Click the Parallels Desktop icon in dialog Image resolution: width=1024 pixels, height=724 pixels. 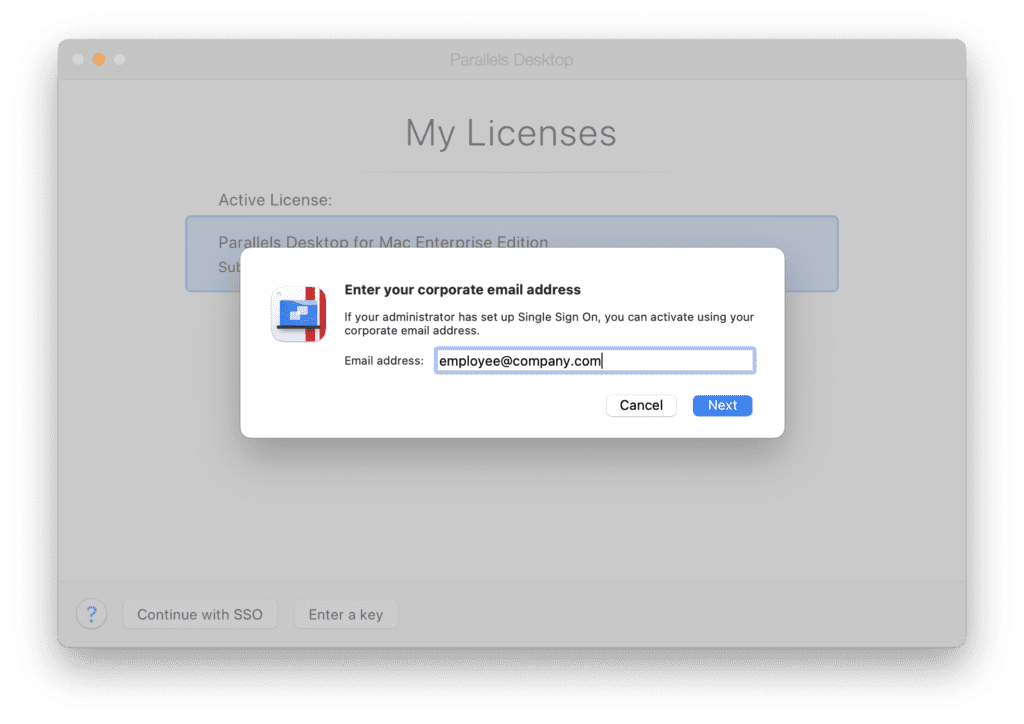(298, 314)
